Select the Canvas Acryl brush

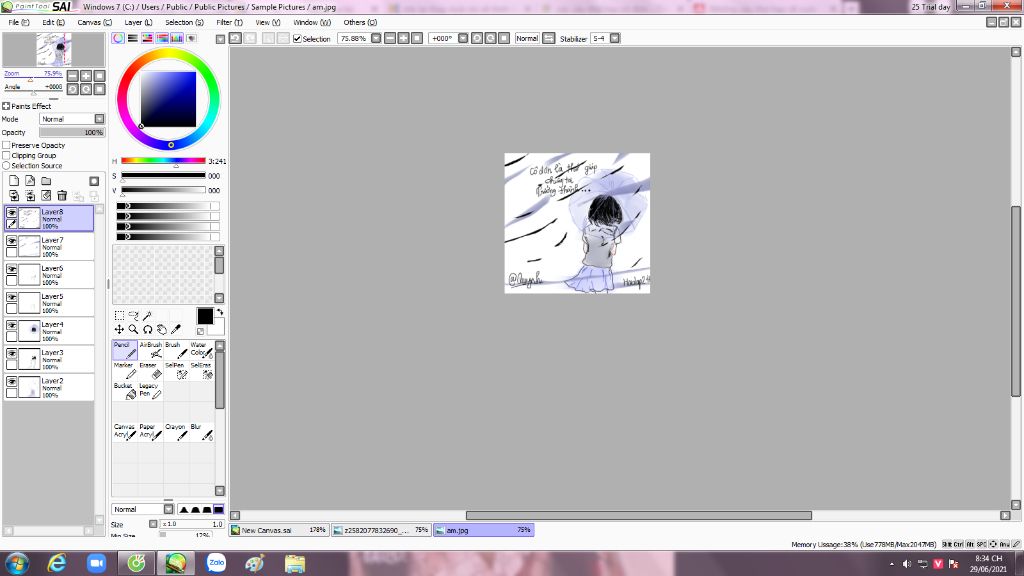125,432
